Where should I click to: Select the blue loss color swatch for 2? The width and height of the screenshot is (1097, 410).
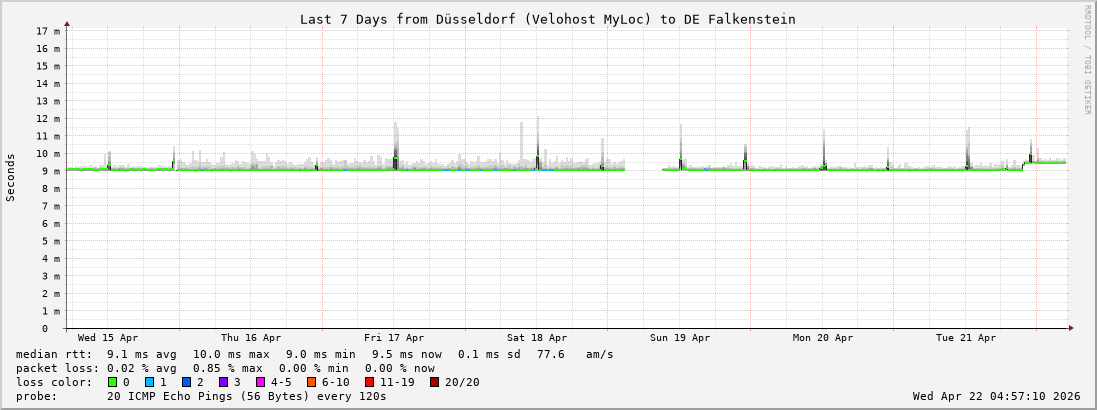click(x=186, y=382)
